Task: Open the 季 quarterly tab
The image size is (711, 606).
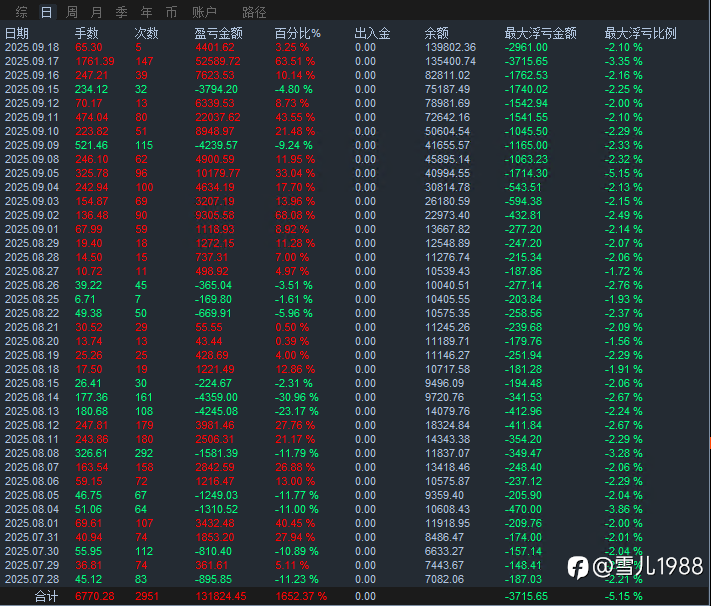Action: click(x=121, y=12)
